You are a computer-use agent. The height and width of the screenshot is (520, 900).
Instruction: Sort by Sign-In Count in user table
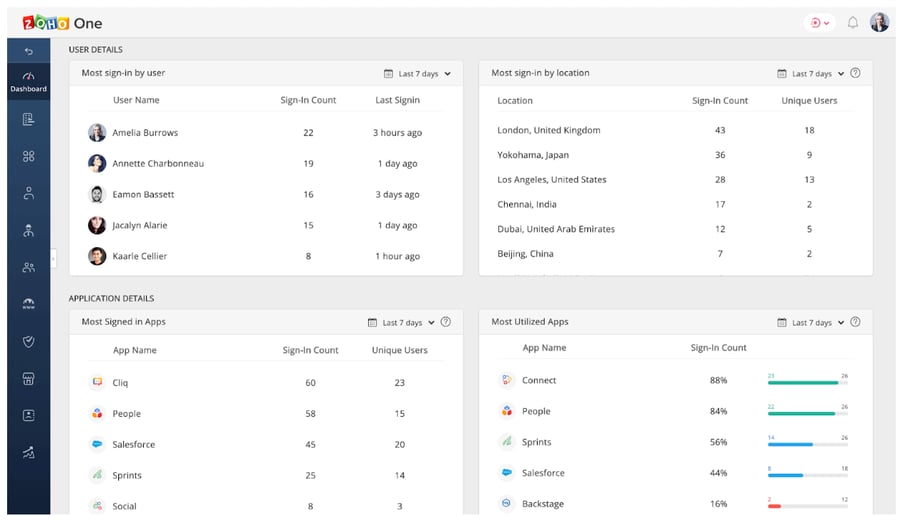tap(308, 100)
